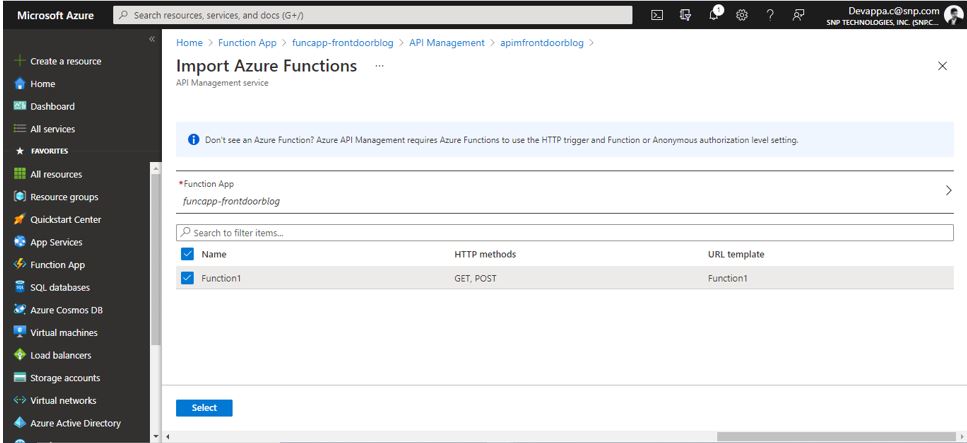This screenshot has height=443, width=967.
Task: Go to Home in the sidebar
Action: coord(43,84)
